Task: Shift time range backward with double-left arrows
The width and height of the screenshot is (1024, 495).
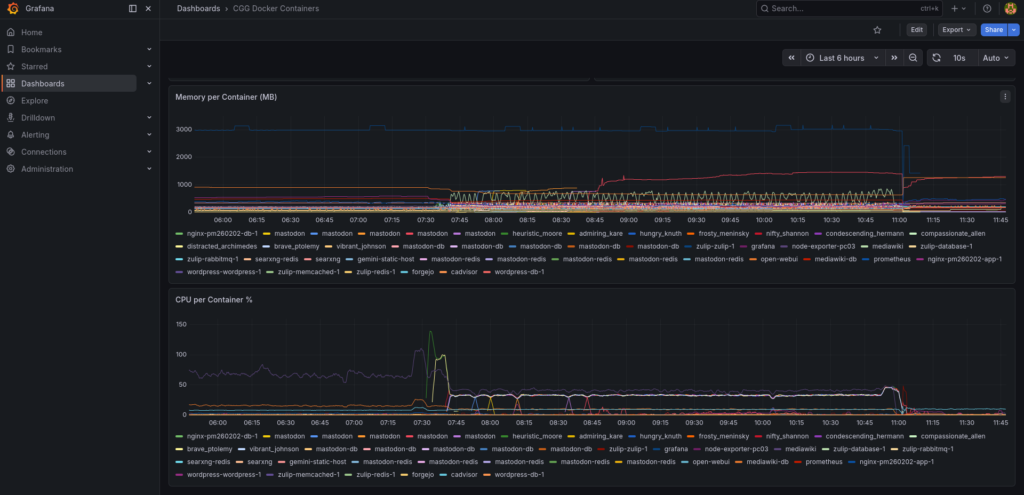Action: (792, 58)
